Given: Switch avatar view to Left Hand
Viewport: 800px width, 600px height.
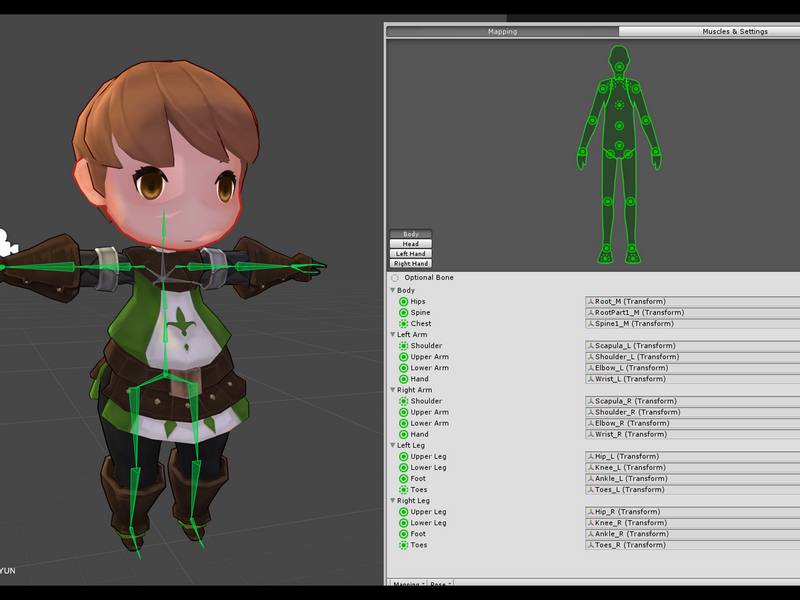Looking at the screenshot, I should pos(411,254).
